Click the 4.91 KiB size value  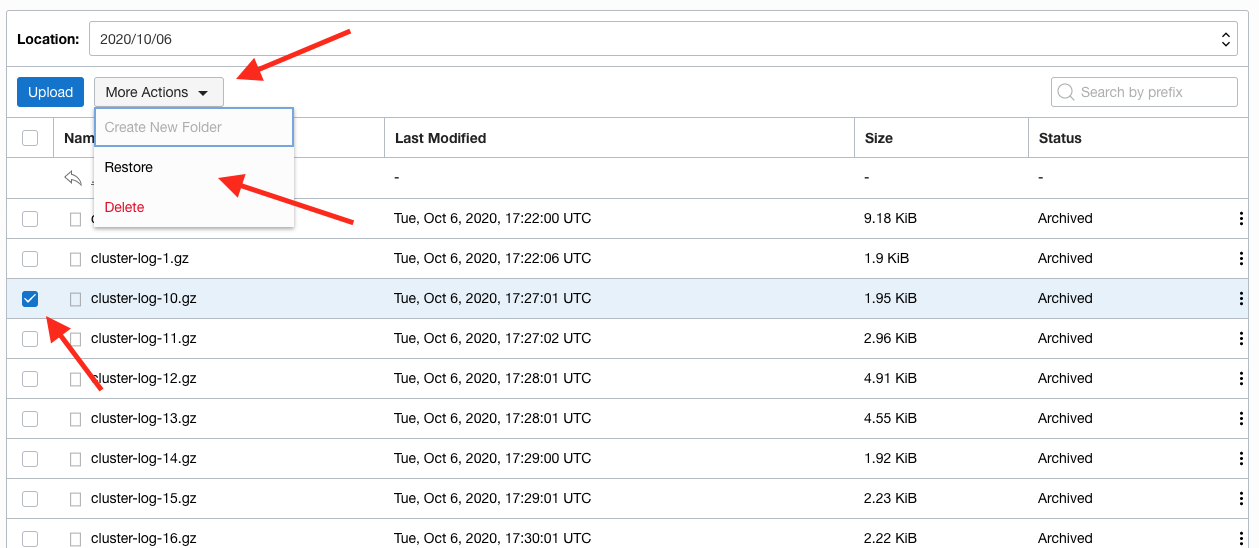(x=890, y=378)
